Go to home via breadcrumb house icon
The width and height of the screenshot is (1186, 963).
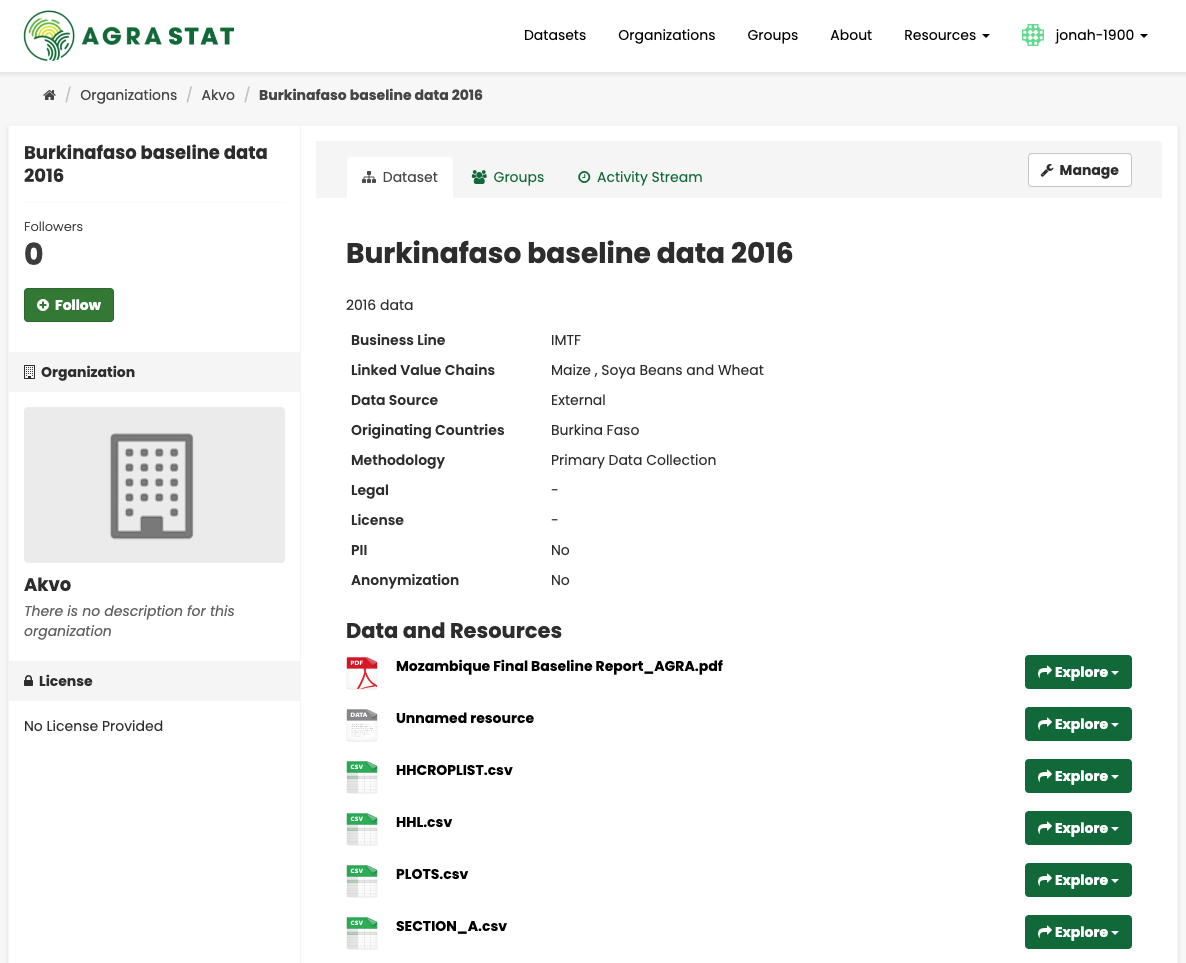click(x=49, y=95)
